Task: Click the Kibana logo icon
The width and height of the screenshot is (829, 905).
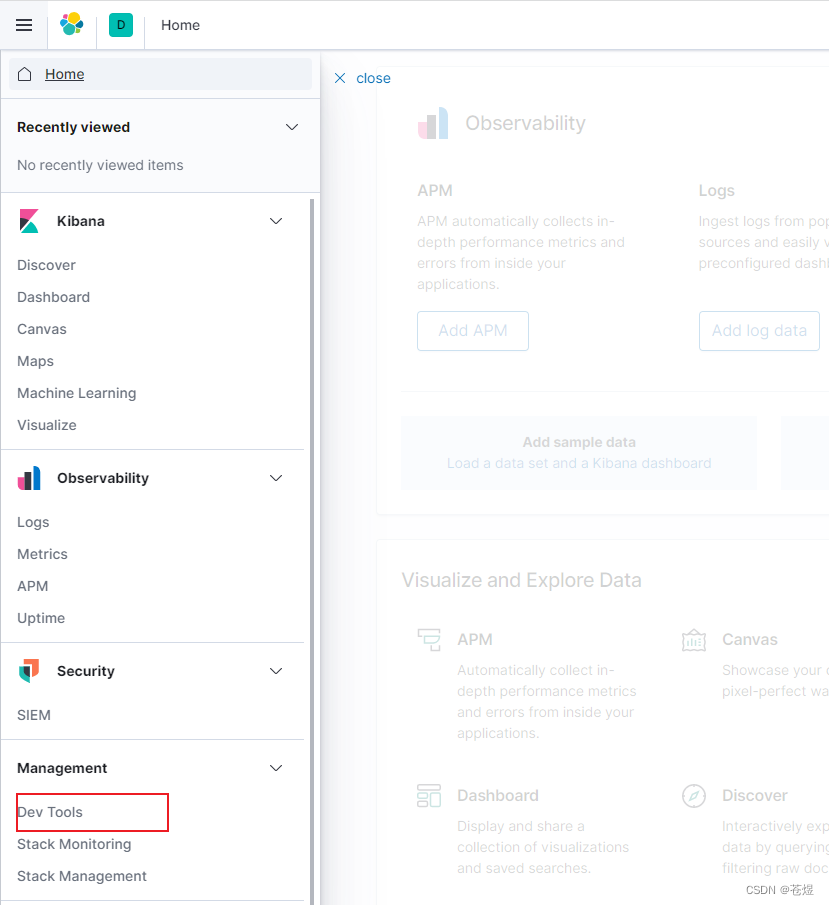Action: click(29, 221)
